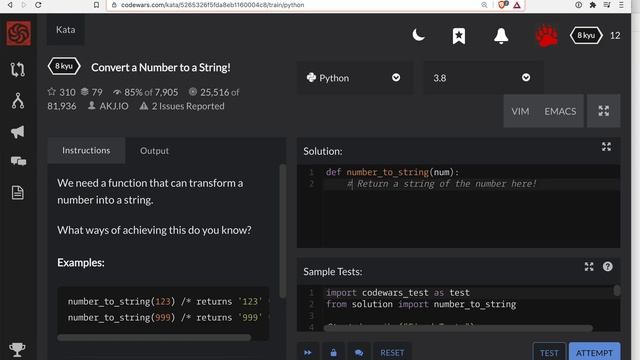
Task: Open the Sample Tests help icon
Action: point(607,267)
